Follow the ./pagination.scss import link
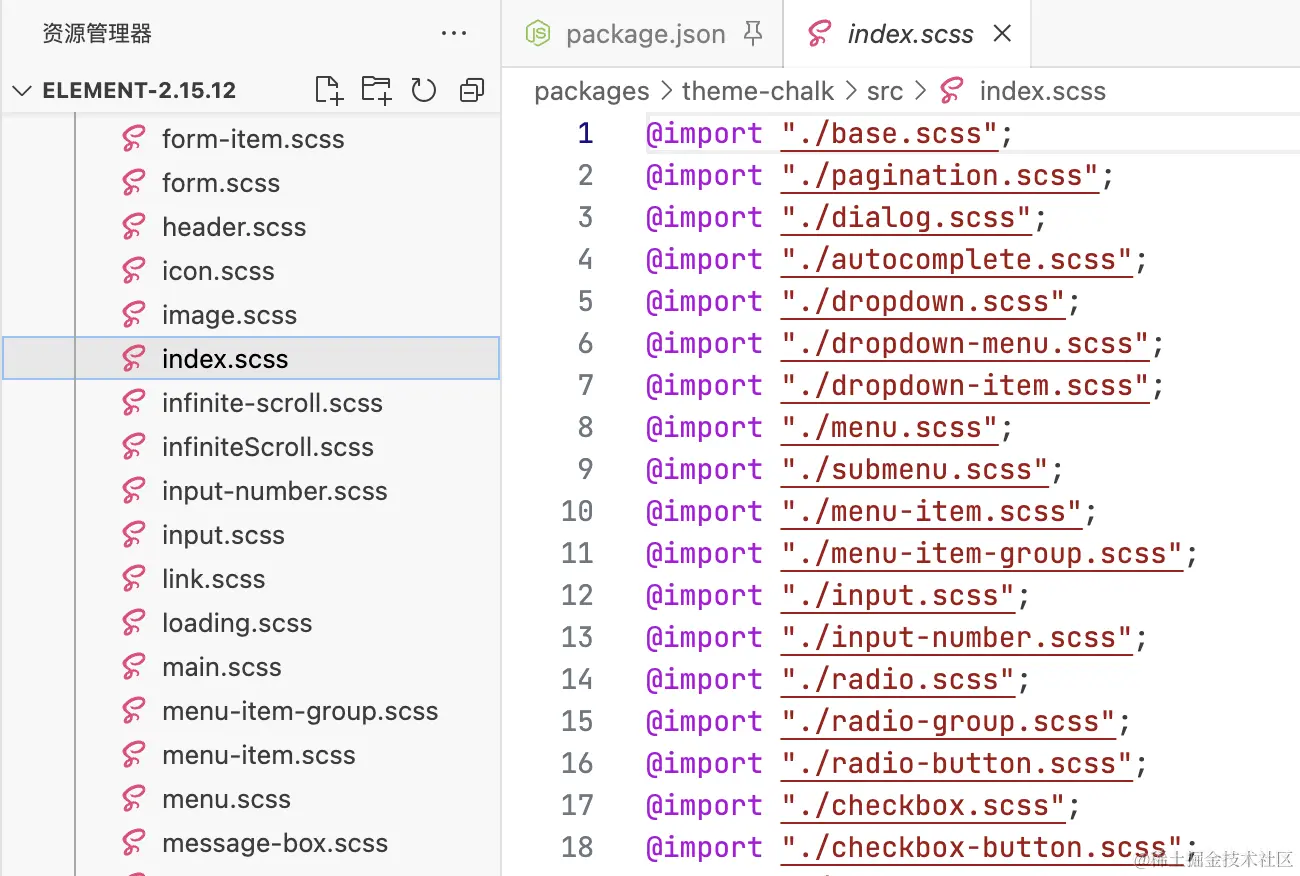 point(940,176)
